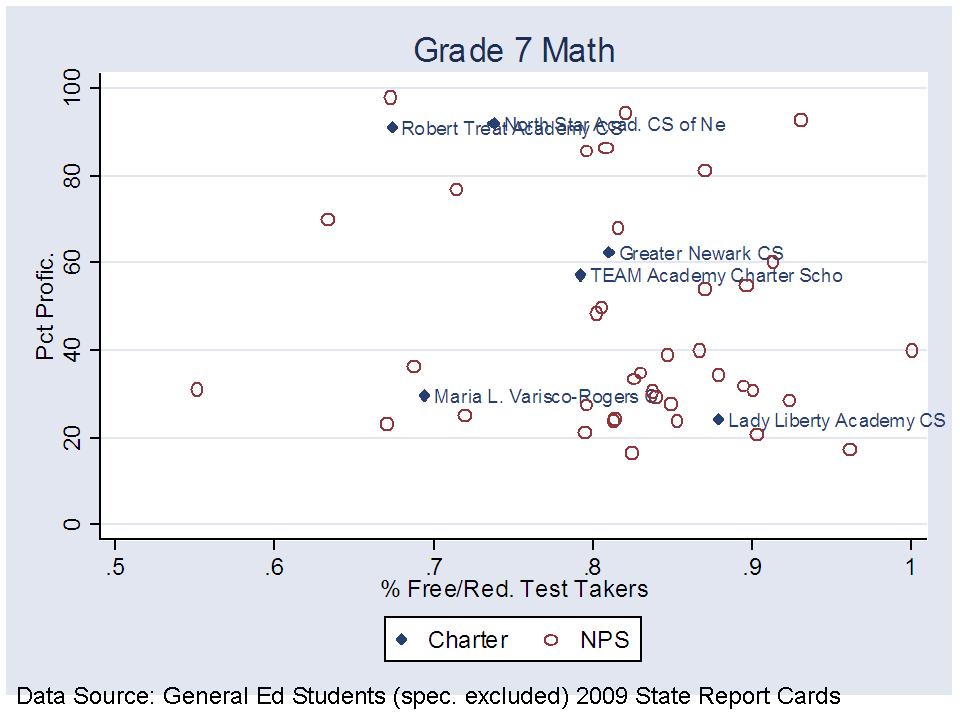960x720 pixels.
Task: Select the Lady Liberty Academy CS diamond
Action: pyautogui.click(x=718, y=420)
